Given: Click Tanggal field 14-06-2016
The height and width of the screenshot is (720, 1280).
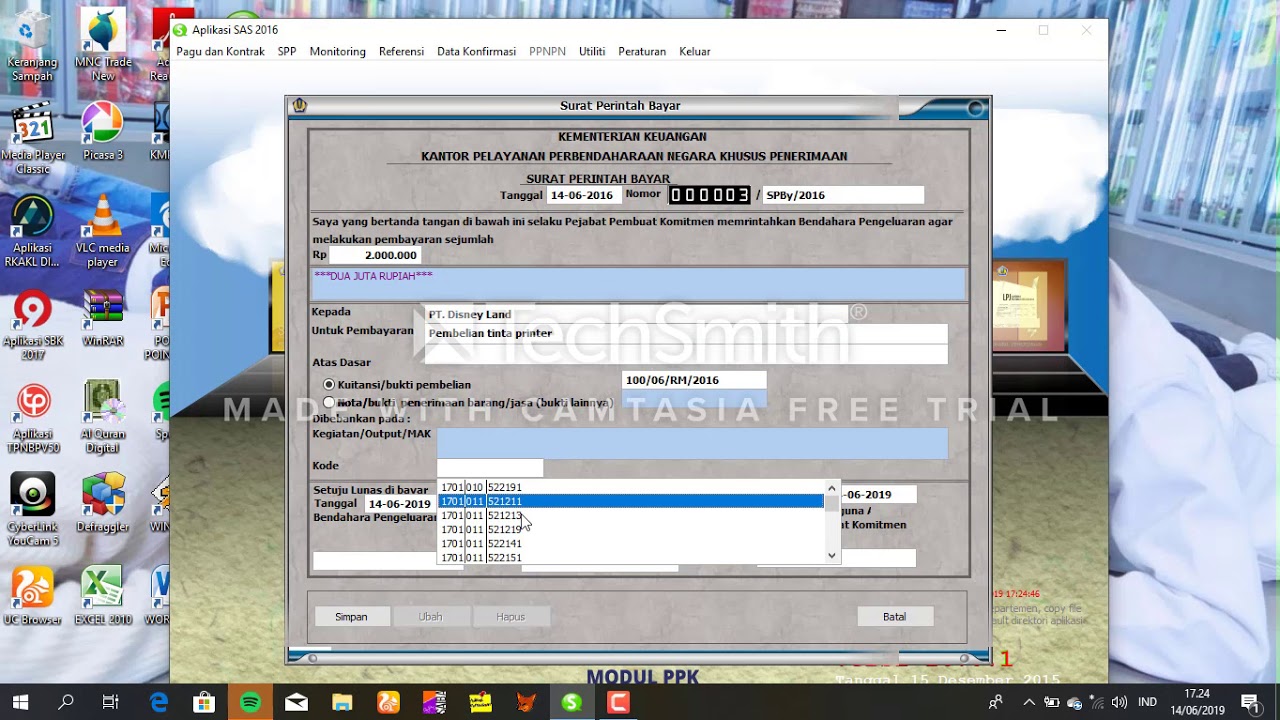Looking at the screenshot, I should click(x=582, y=196).
